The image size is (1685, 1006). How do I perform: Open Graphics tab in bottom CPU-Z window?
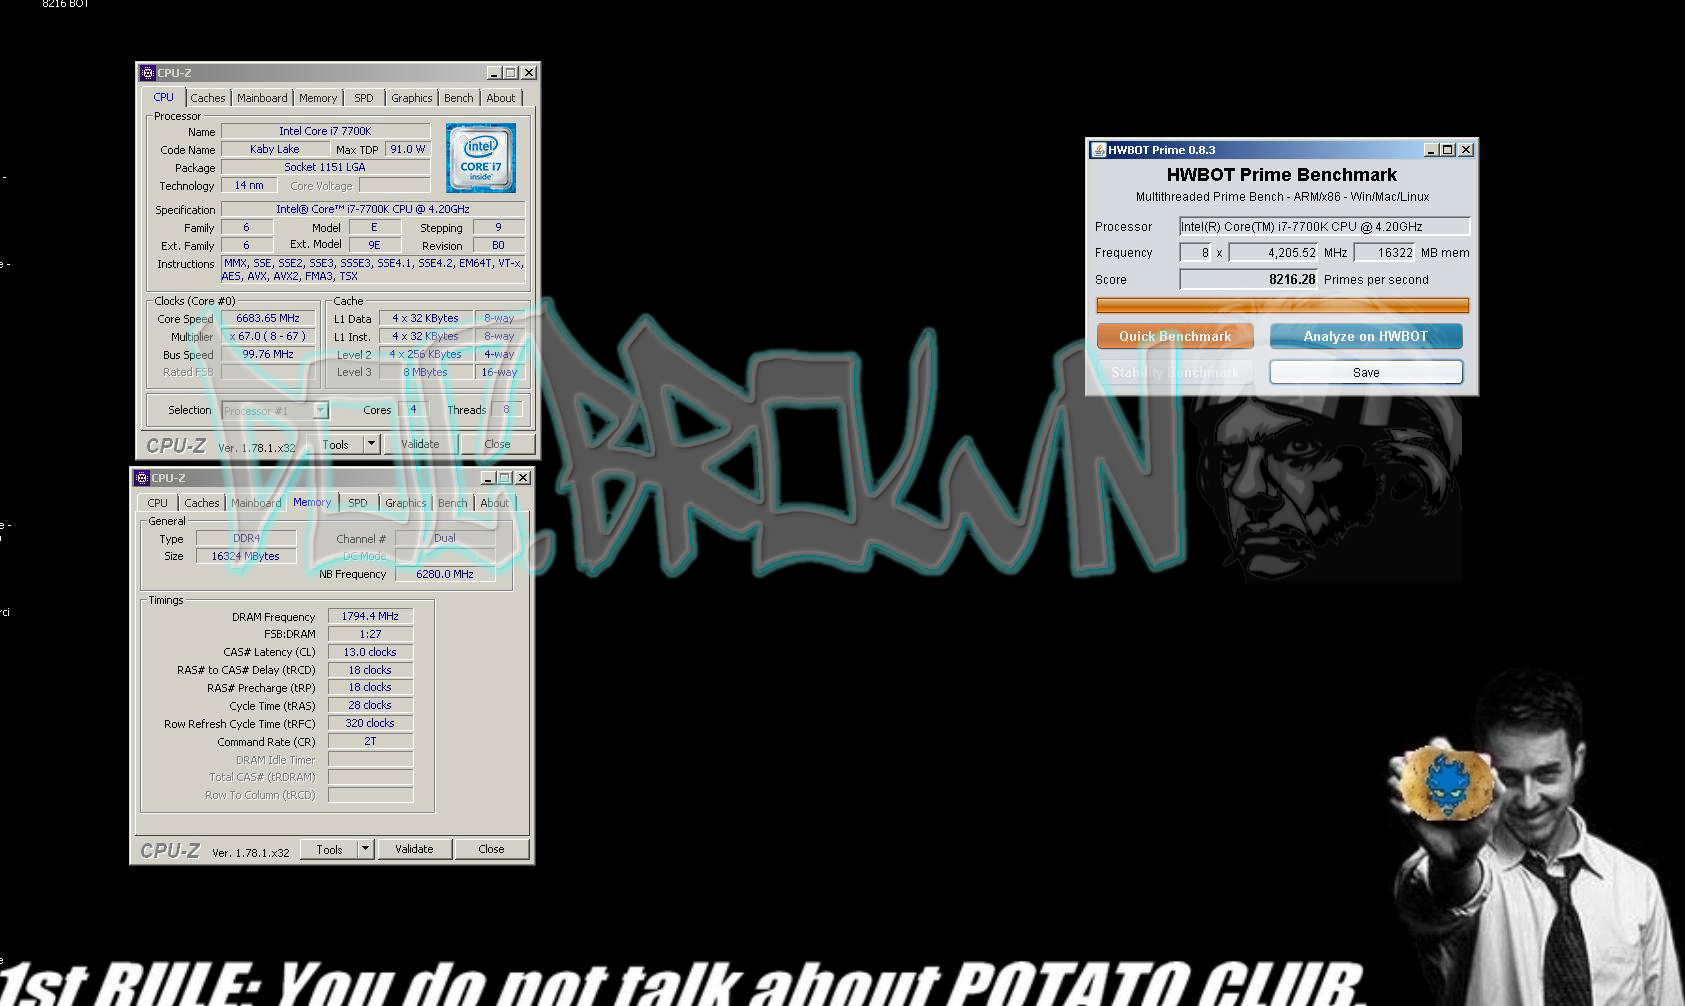click(406, 503)
